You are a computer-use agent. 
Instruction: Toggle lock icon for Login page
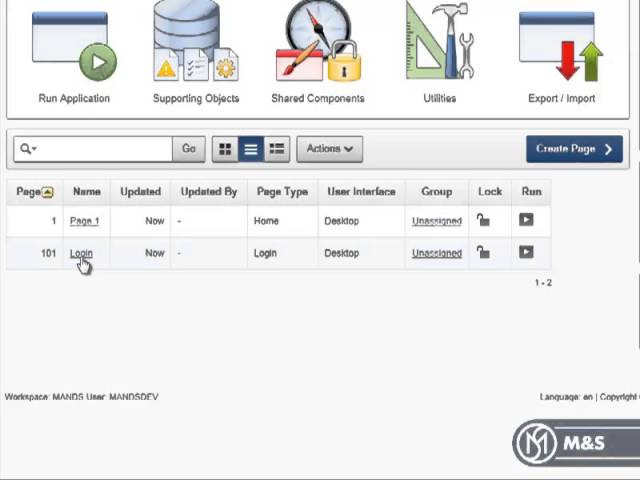click(x=483, y=252)
